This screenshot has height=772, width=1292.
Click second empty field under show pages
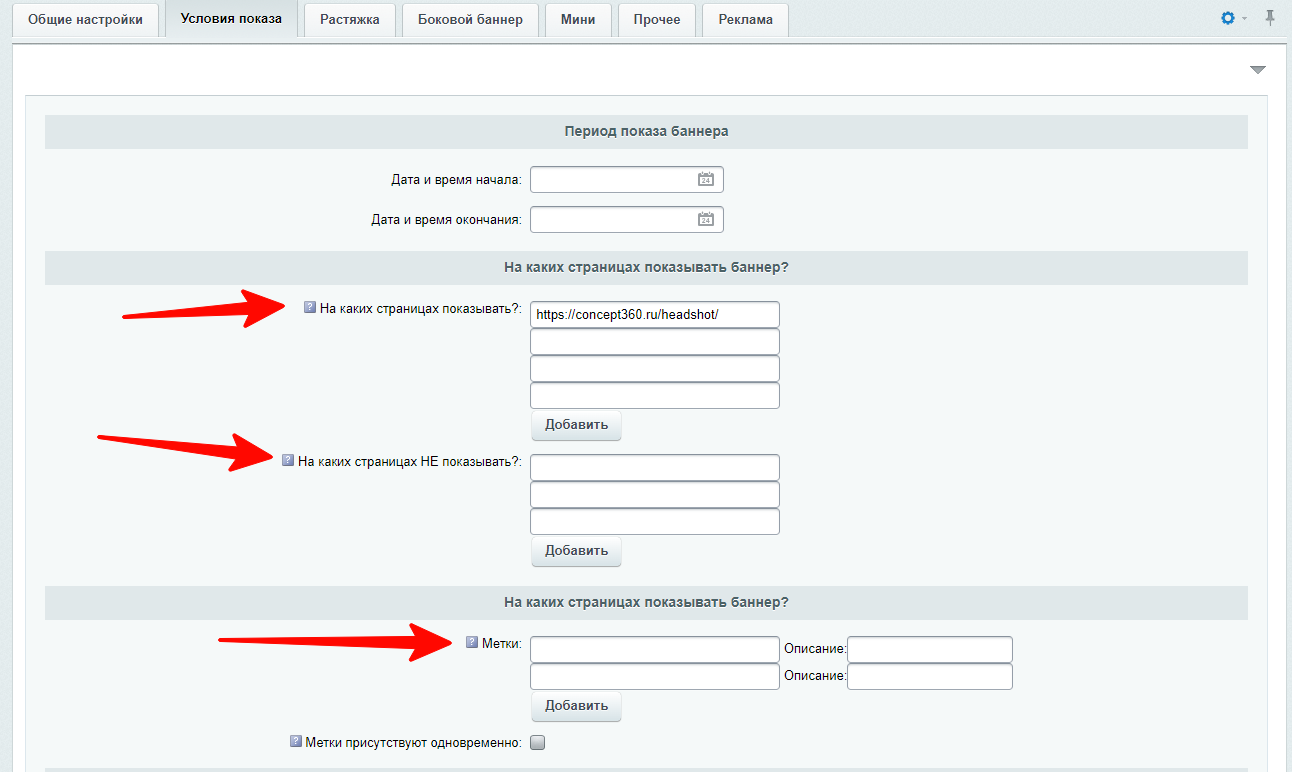coord(655,368)
